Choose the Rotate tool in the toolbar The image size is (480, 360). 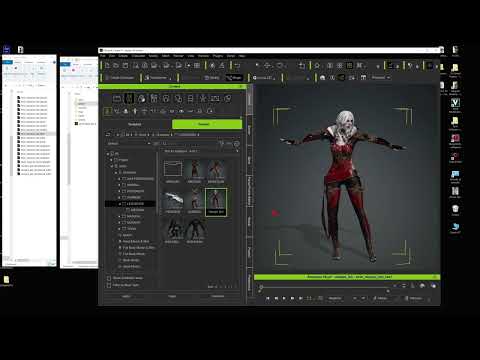[279, 66]
